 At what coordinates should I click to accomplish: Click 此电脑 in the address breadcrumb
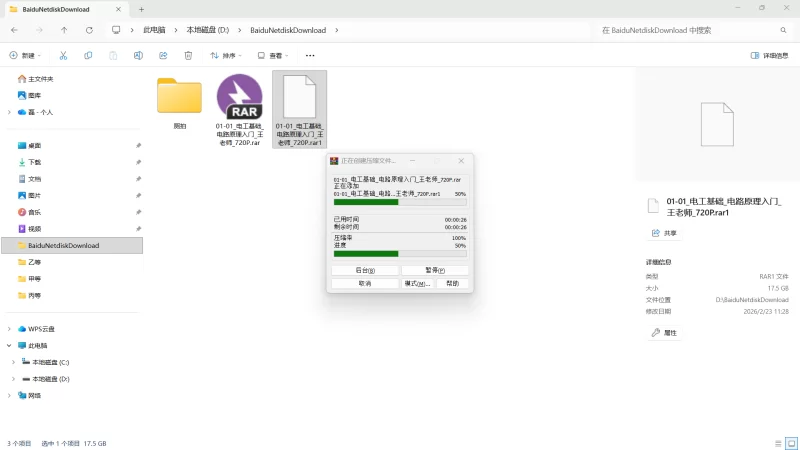(x=154, y=30)
